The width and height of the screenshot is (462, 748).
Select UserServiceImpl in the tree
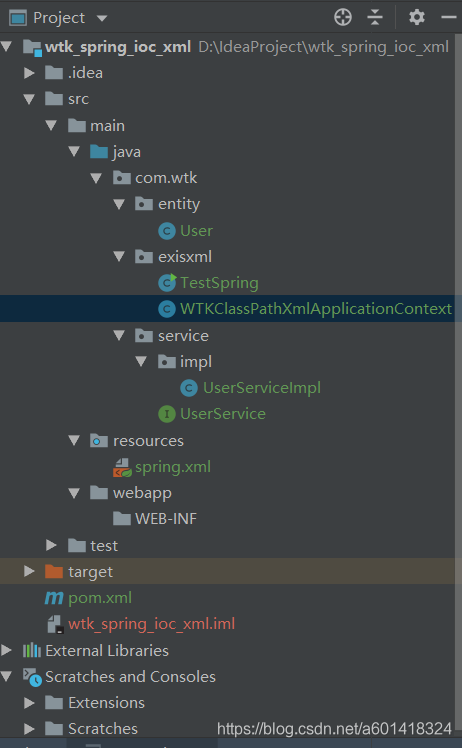(262, 388)
